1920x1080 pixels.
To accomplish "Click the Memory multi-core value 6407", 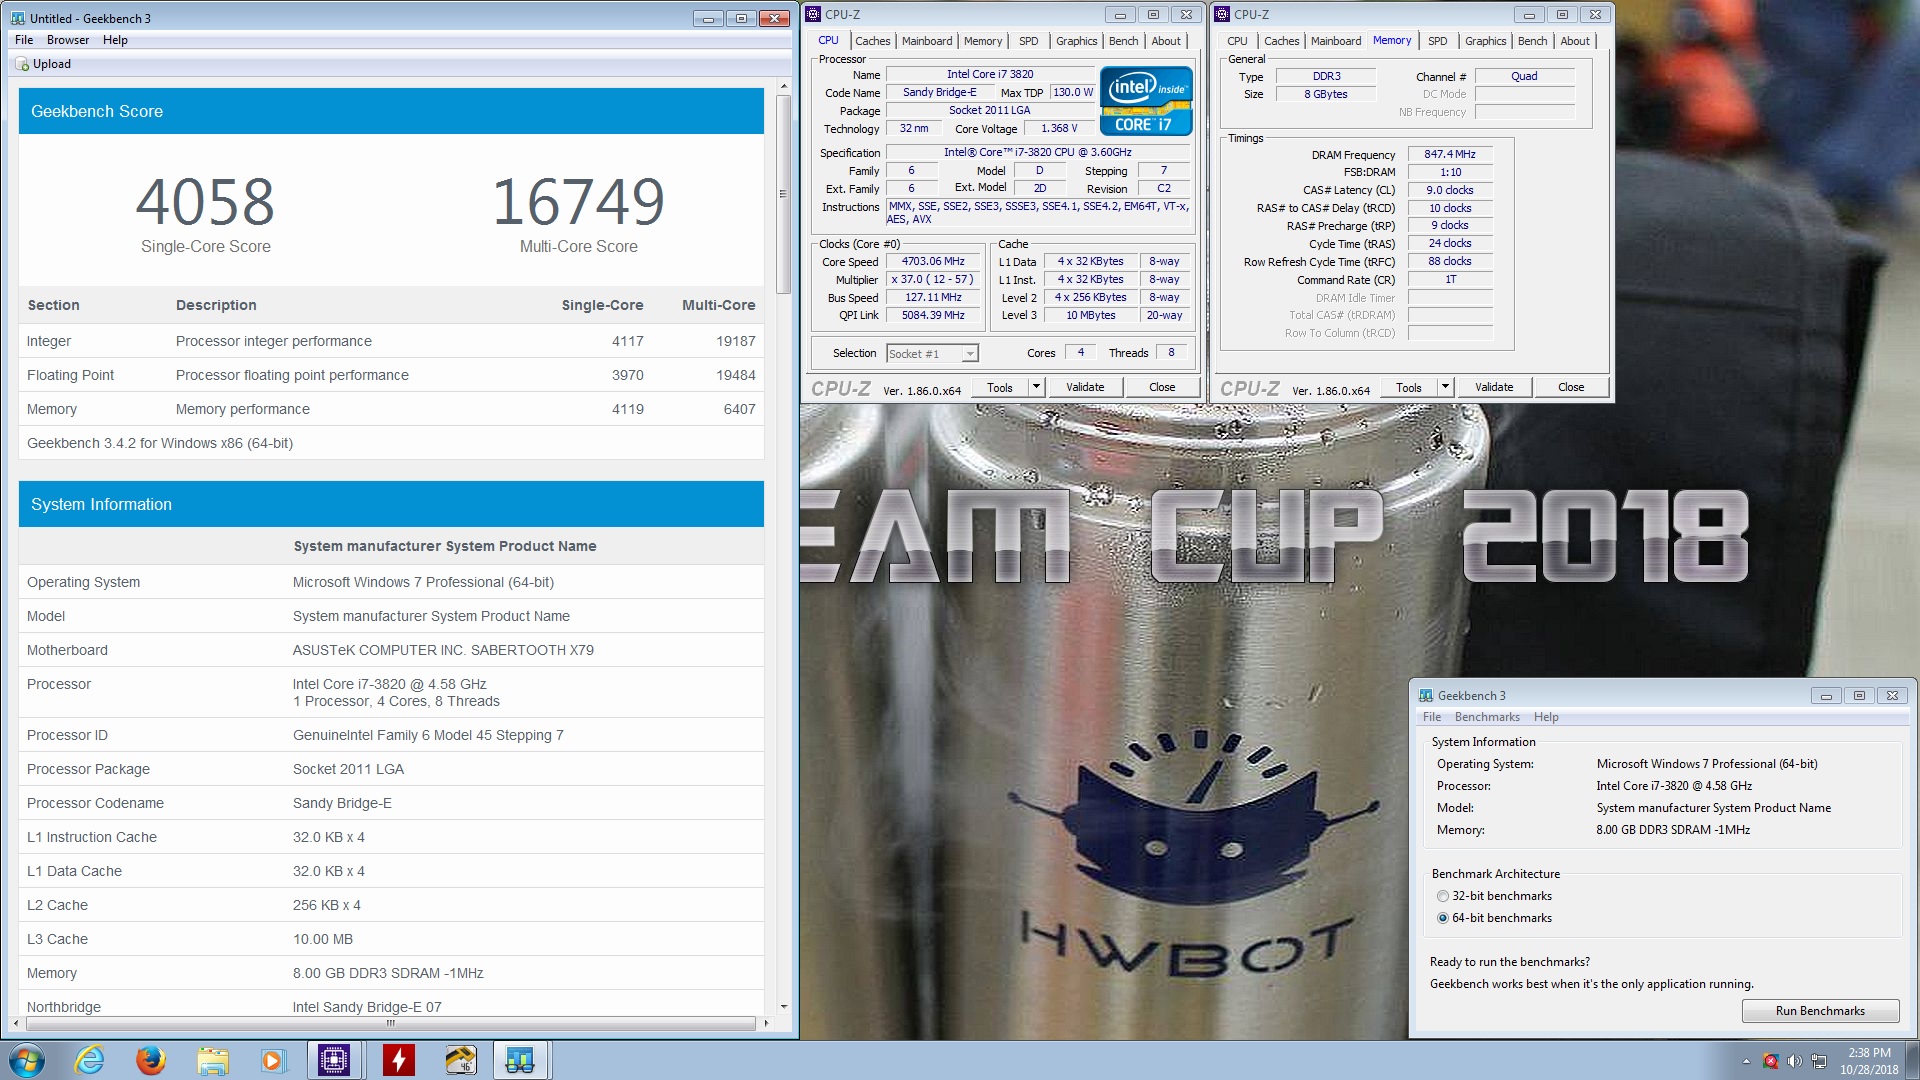I will point(739,409).
